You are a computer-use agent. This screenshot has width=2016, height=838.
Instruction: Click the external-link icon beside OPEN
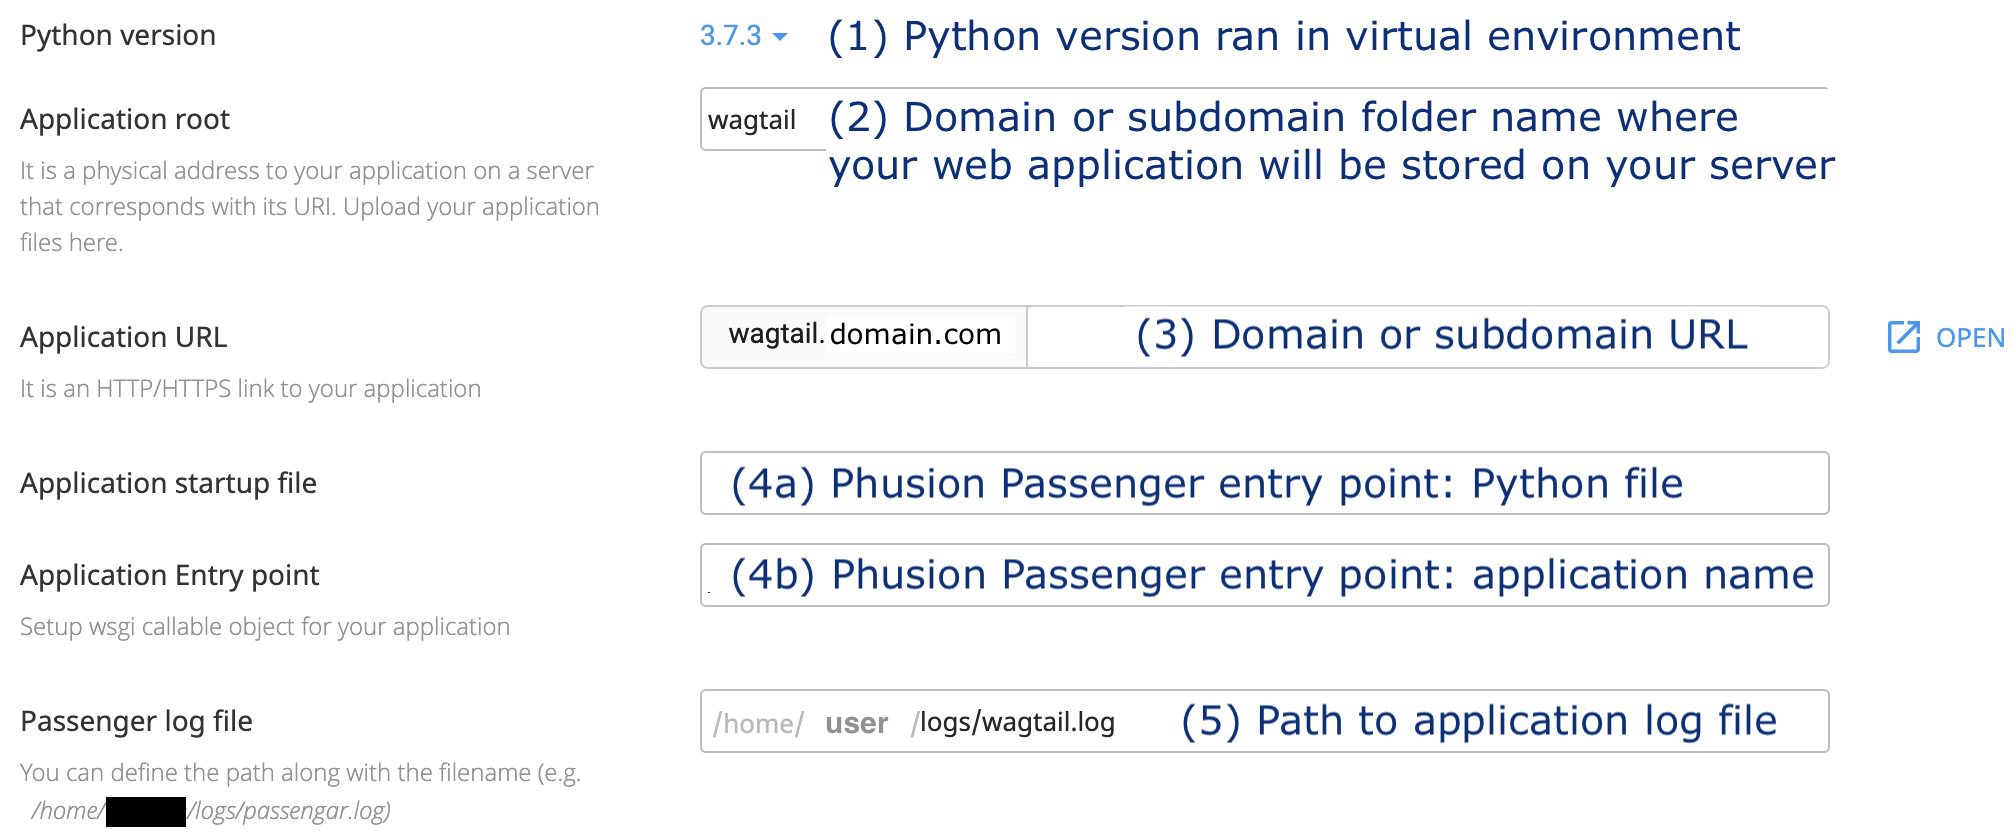[1903, 337]
